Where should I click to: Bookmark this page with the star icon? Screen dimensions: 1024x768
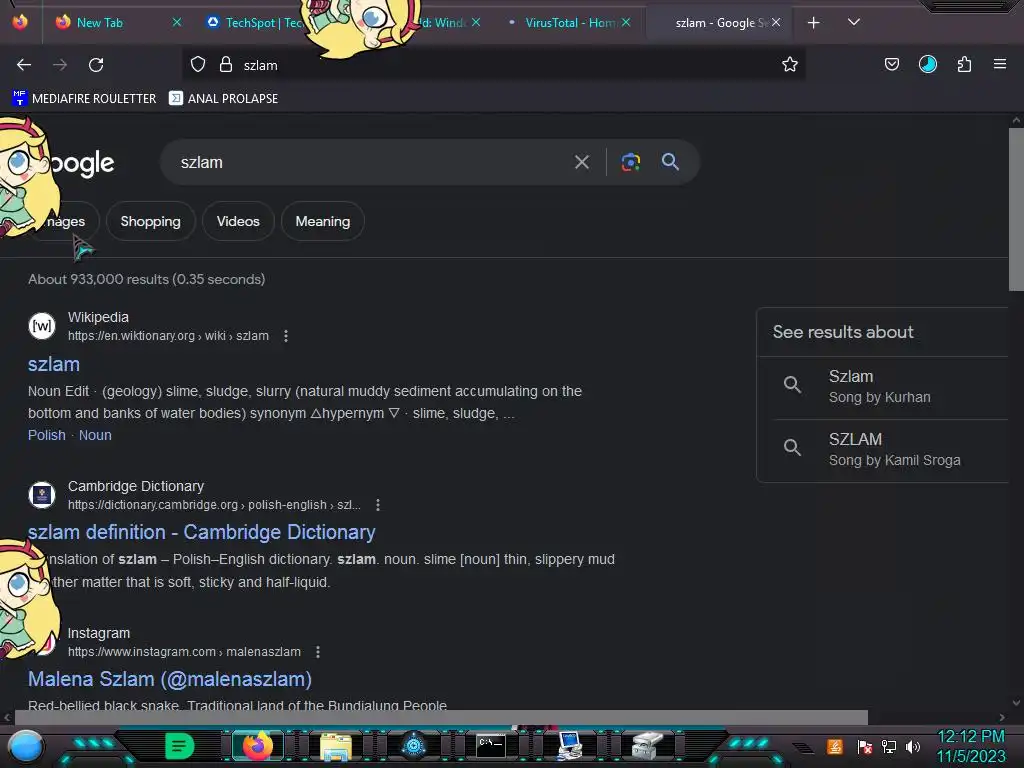(790, 65)
